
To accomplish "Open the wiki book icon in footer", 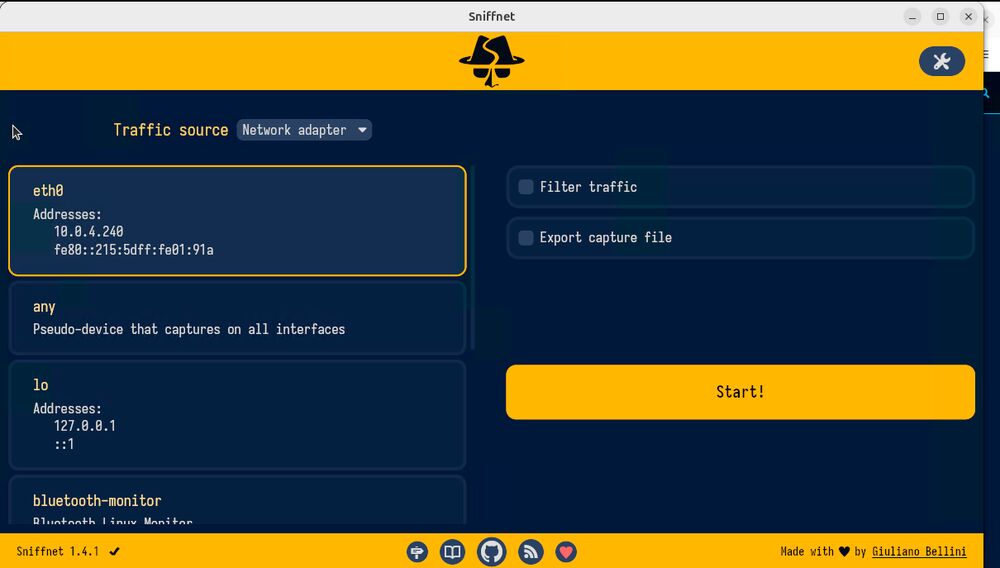I will click(453, 551).
